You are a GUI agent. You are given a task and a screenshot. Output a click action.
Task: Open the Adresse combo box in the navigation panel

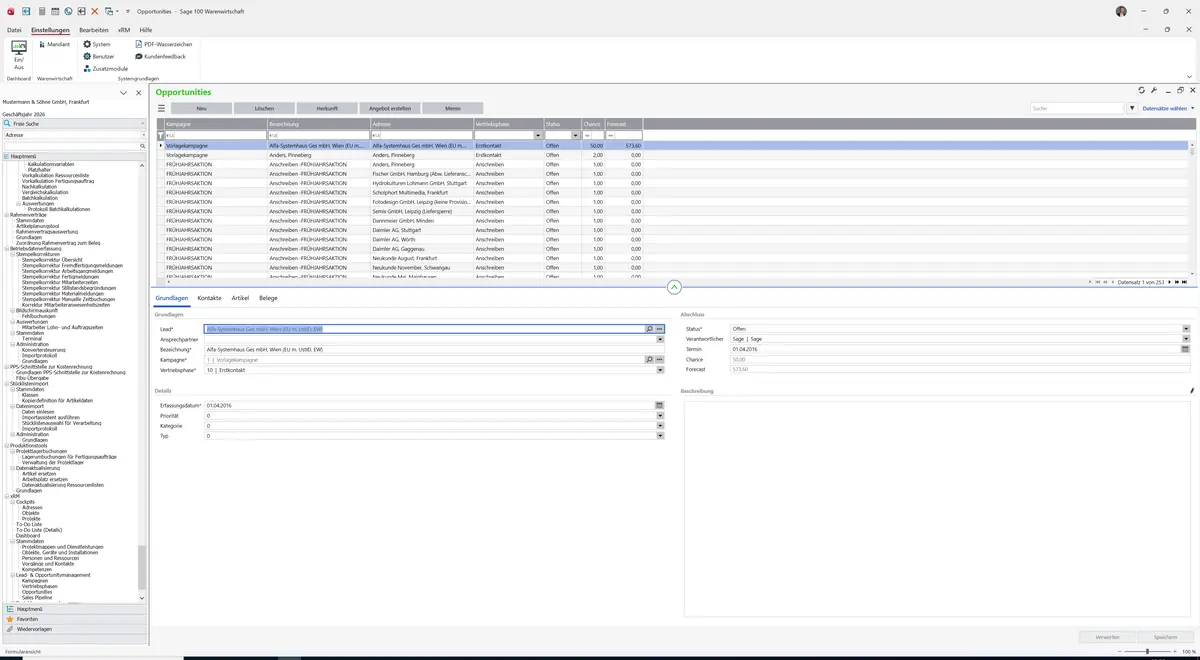point(75,135)
